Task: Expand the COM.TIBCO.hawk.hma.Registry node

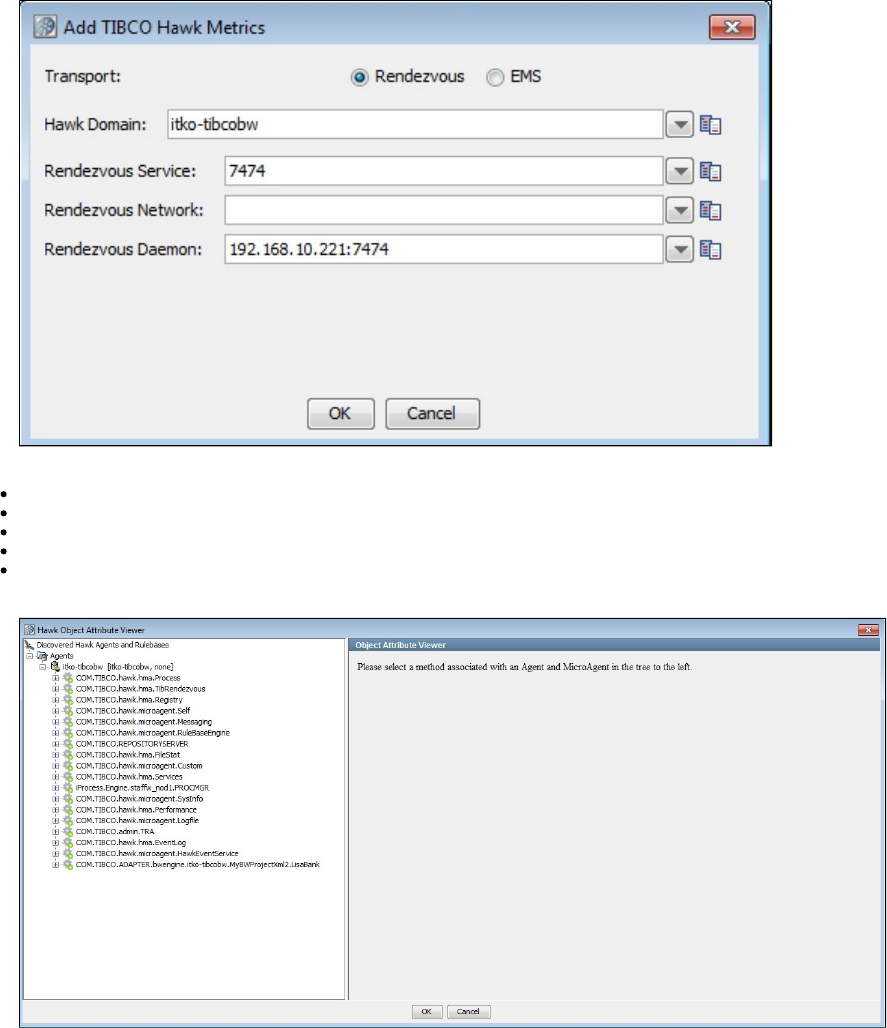Action: [x=56, y=700]
